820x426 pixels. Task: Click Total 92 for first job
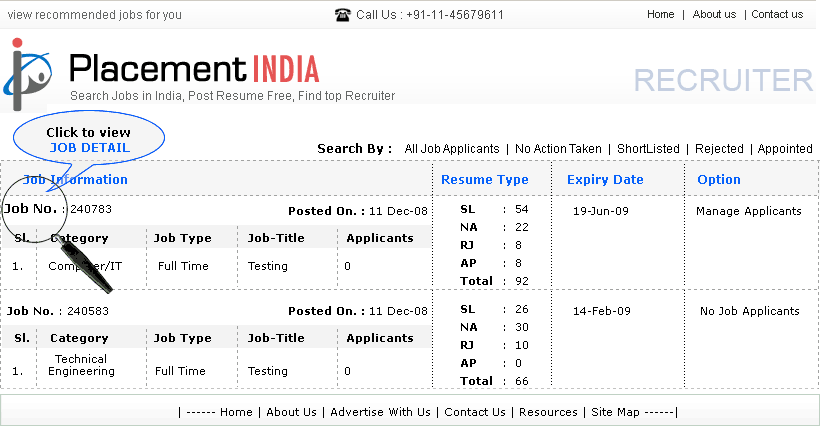521,281
